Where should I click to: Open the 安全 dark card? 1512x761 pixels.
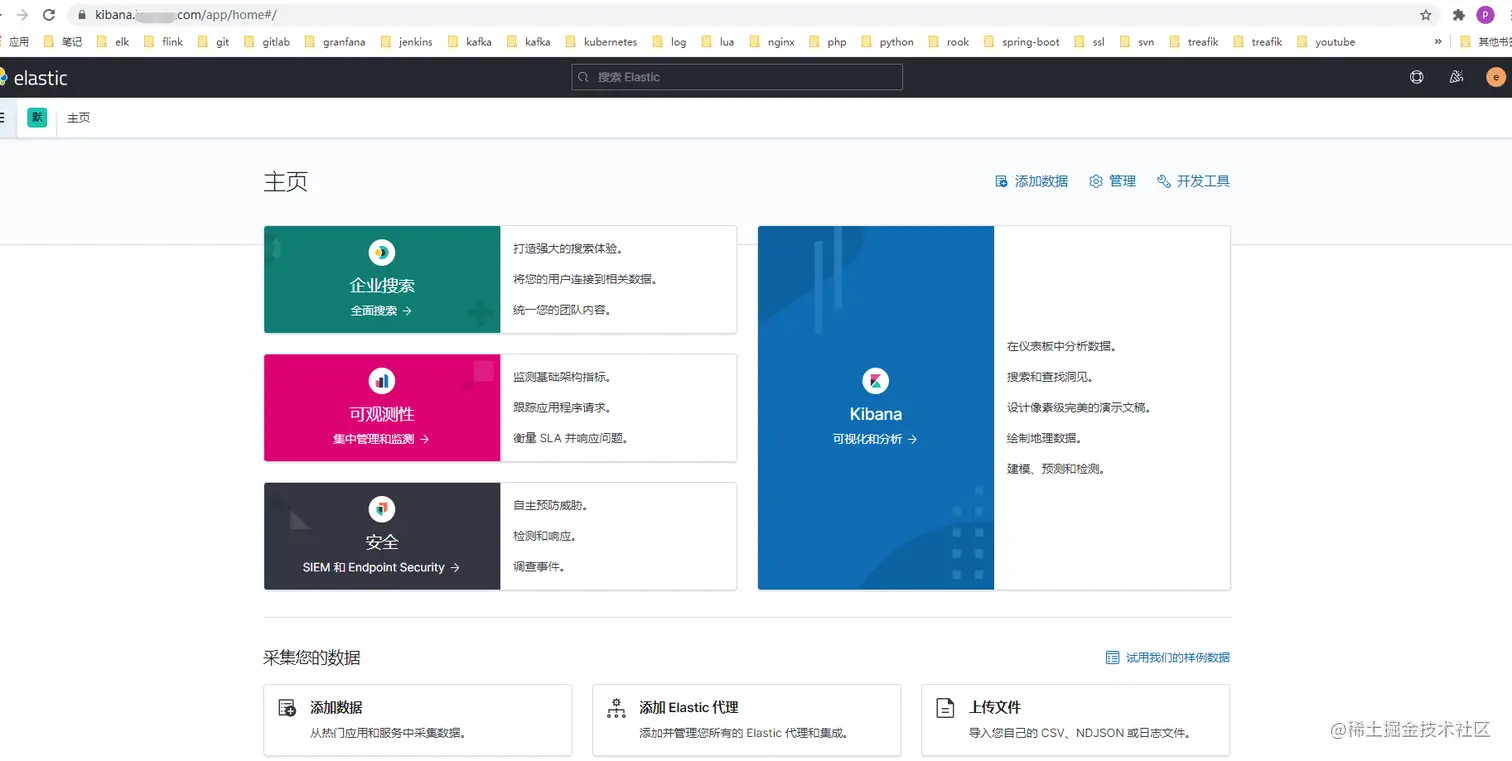click(382, 536)
